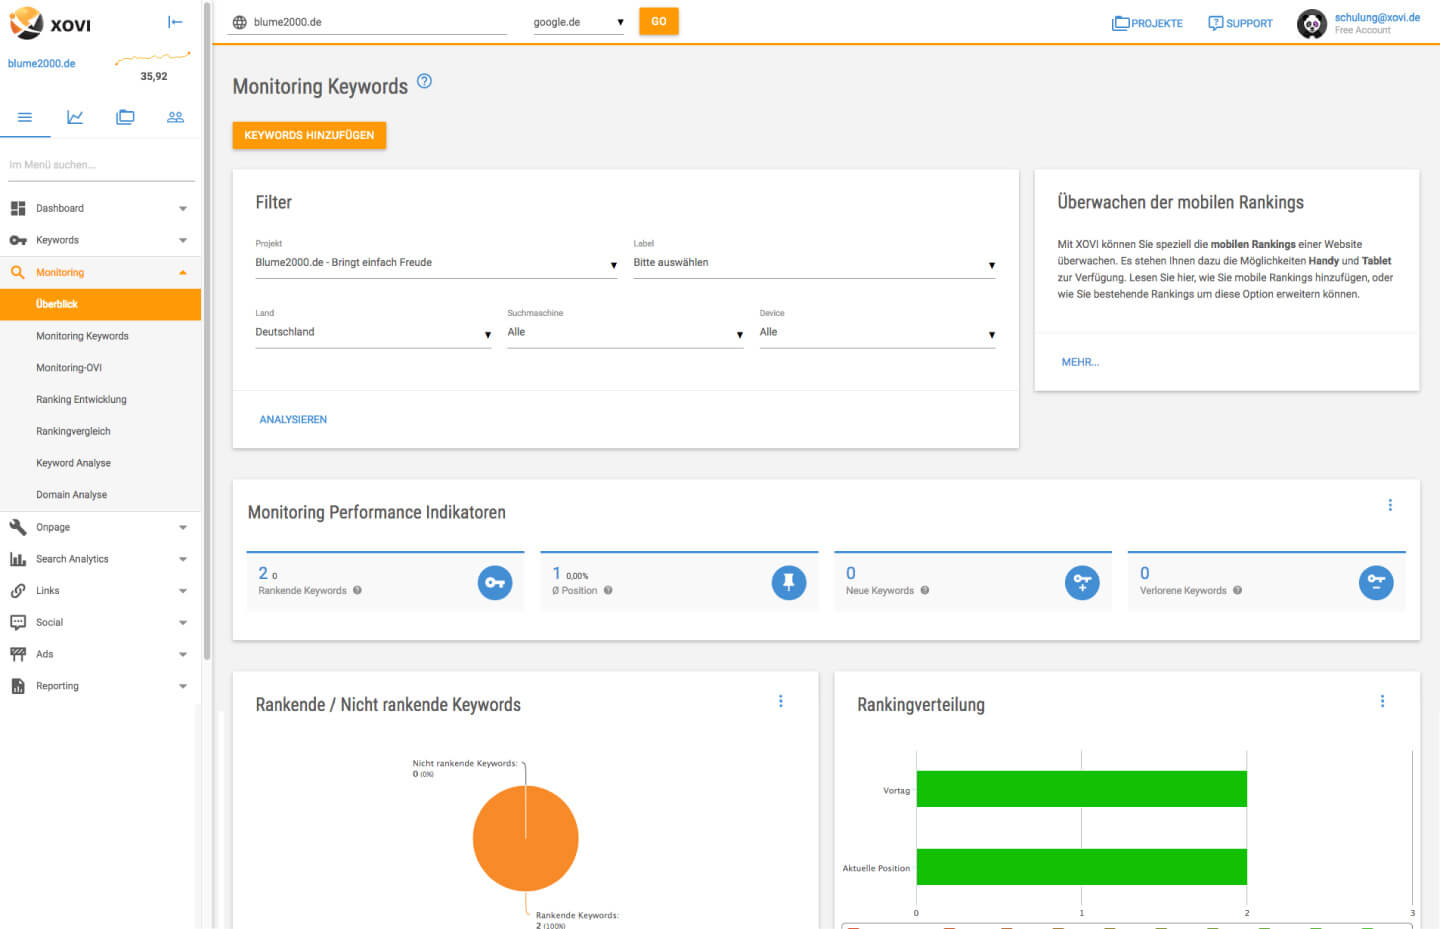Open the Land Deutschland dropdown
Viewport: 1440px width, 929px height.
(373, 333)
